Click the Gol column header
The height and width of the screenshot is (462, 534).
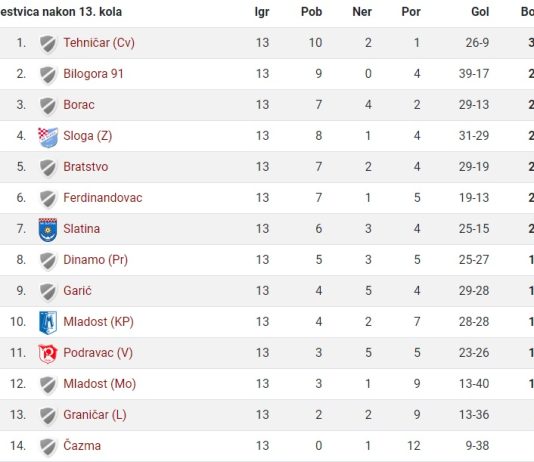[480, 12]
